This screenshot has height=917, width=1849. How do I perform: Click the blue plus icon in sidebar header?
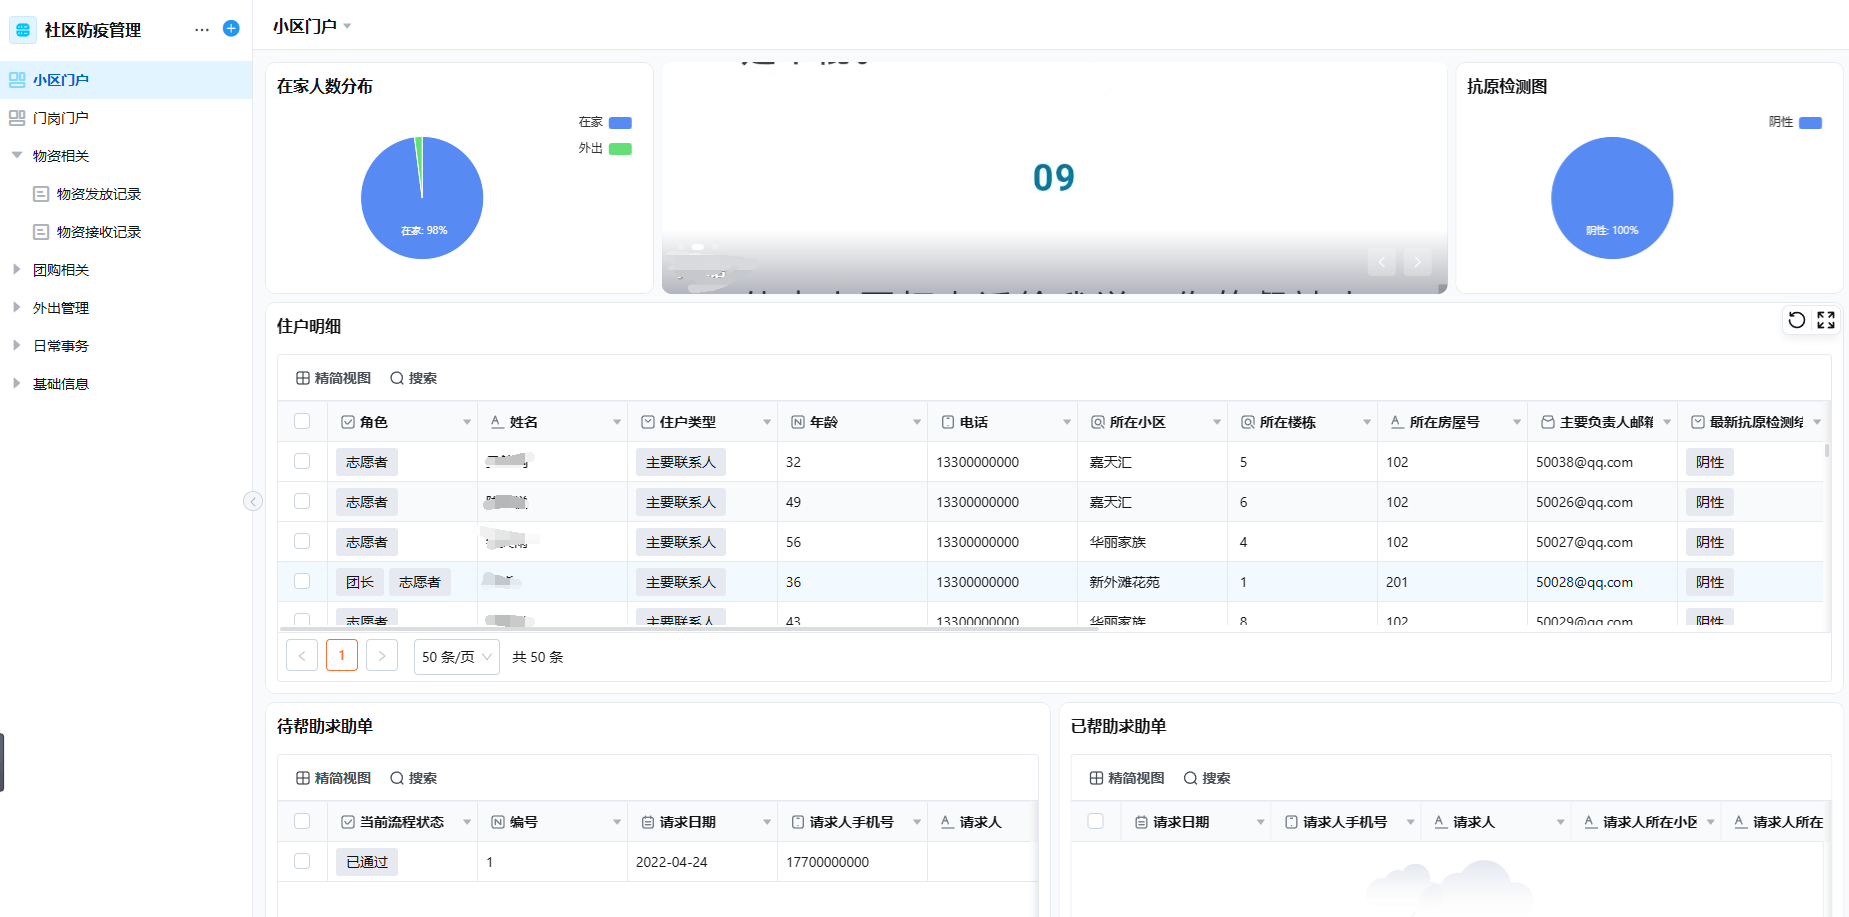pos(231,28)
